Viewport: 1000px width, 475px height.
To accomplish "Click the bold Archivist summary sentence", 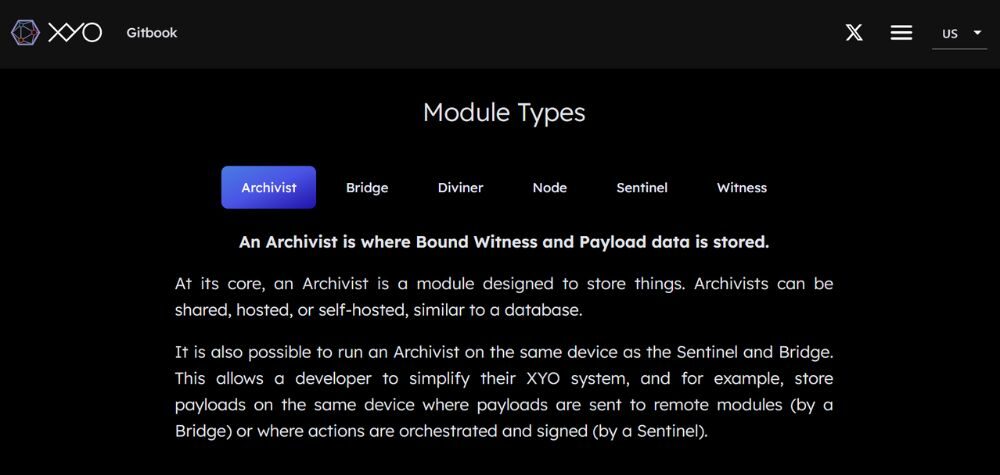I will tap(504, 242).
